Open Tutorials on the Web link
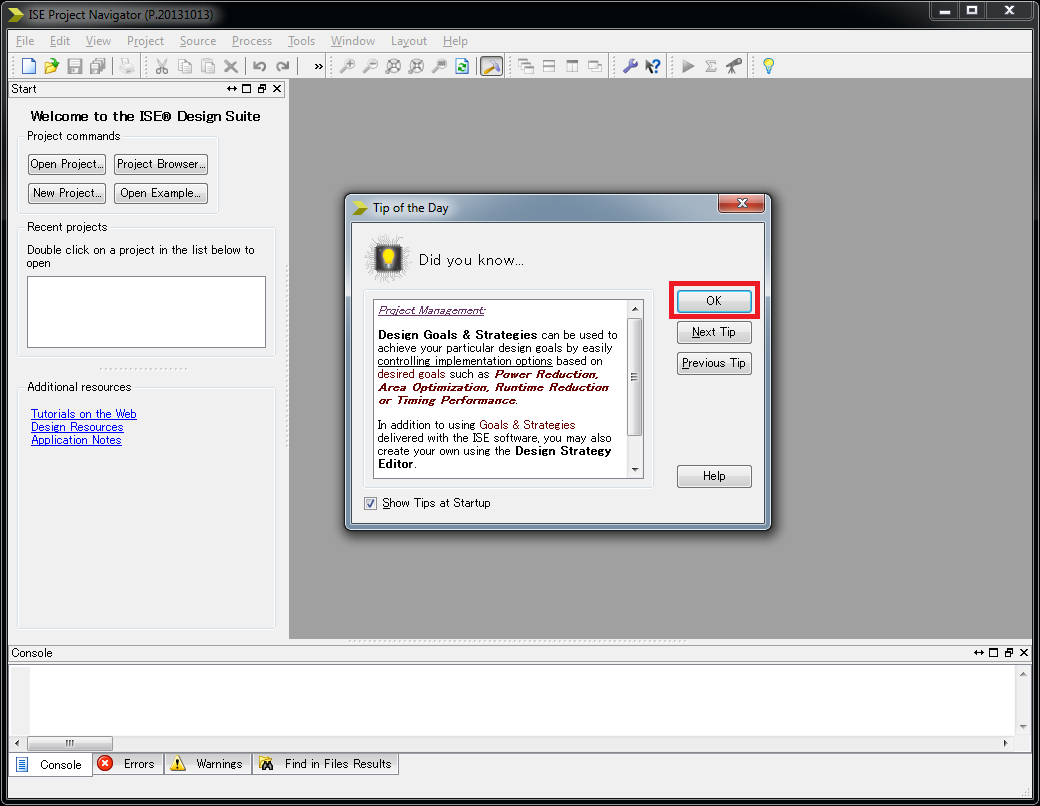1040x806 pixels. click(84, 414)
